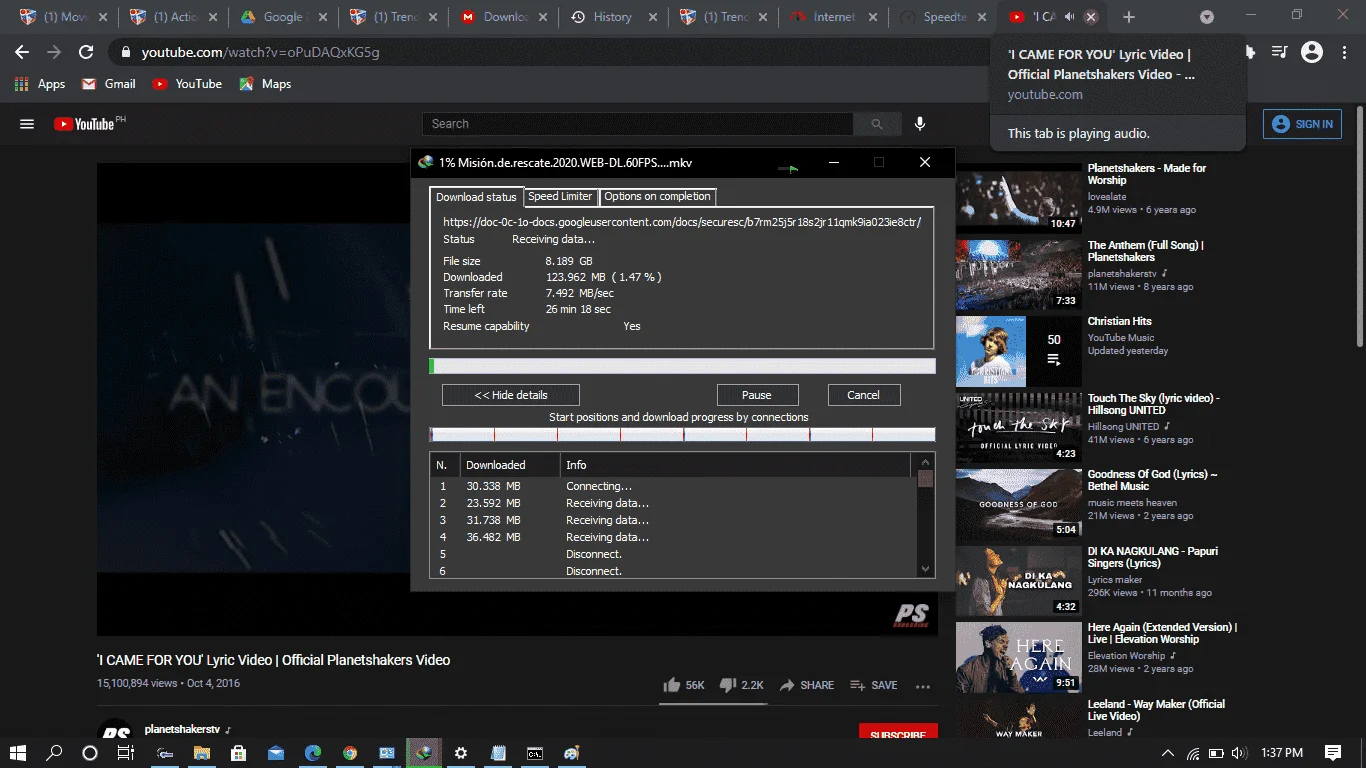Cancel the download
The image size is (1366, 768).
click(x=864, y=395)
